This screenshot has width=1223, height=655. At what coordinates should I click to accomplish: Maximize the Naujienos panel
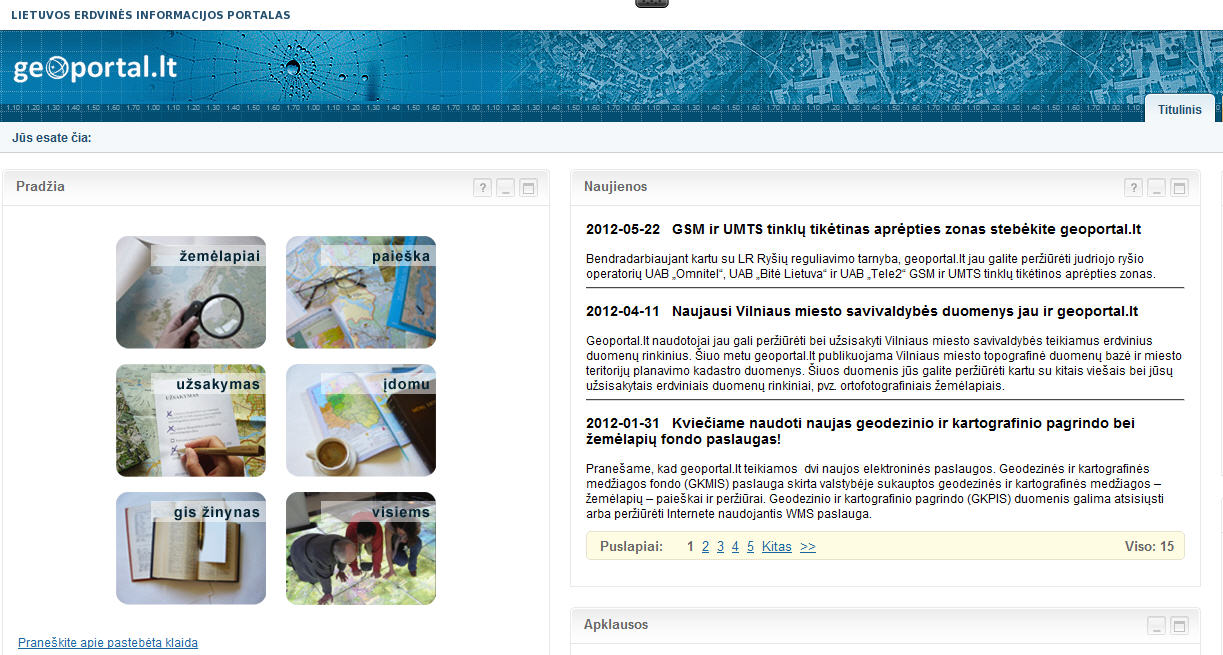click(1180, 187)
